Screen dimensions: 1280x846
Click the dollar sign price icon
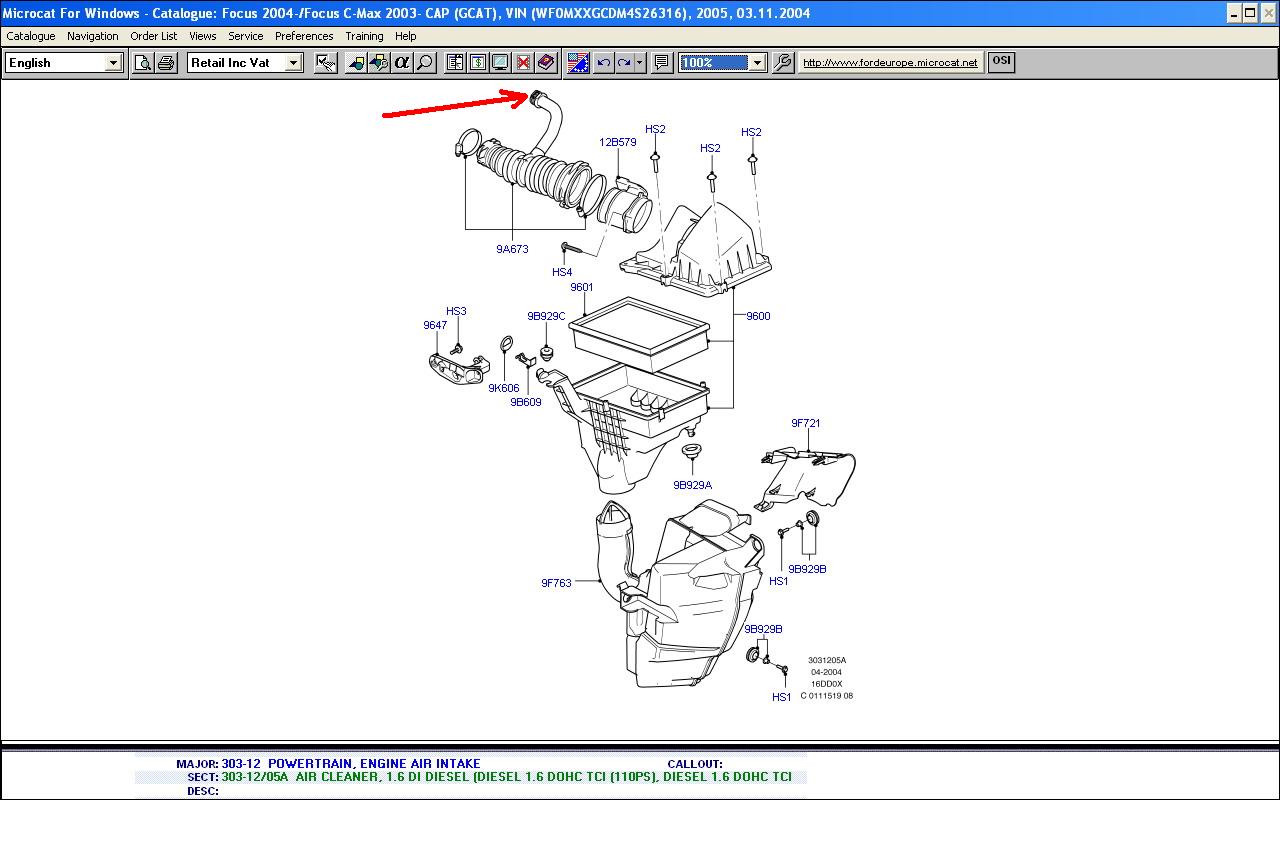pyautogui.click(x=478, y=63)
